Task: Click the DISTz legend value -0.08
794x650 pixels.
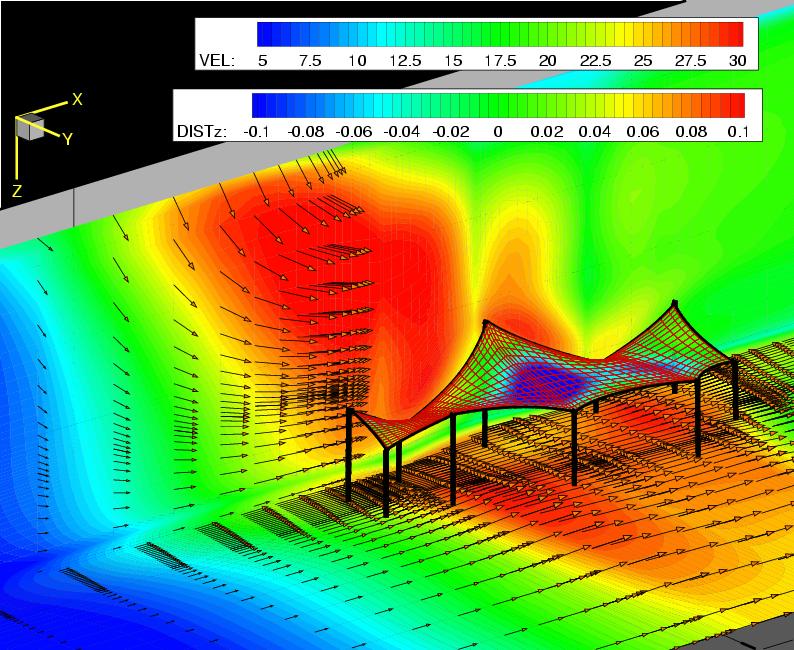Action: [305, 132]
